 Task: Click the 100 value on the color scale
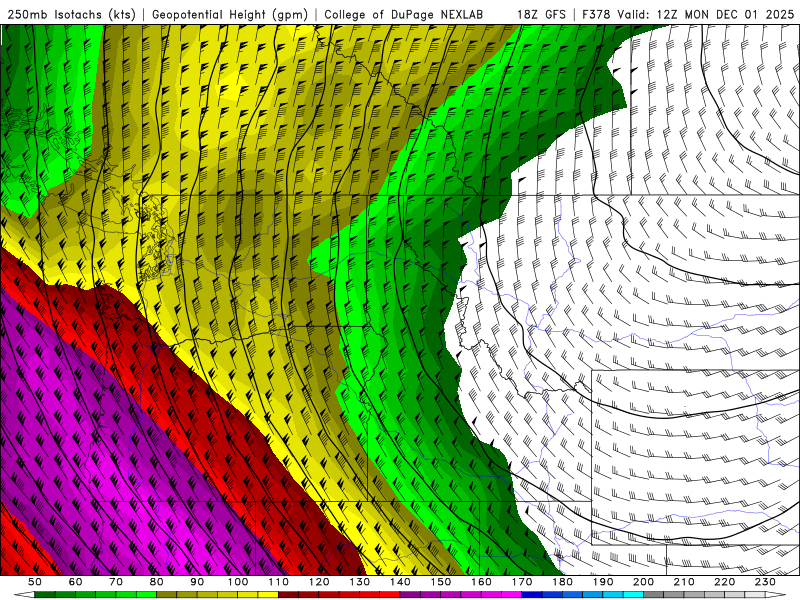click(238, 582)
